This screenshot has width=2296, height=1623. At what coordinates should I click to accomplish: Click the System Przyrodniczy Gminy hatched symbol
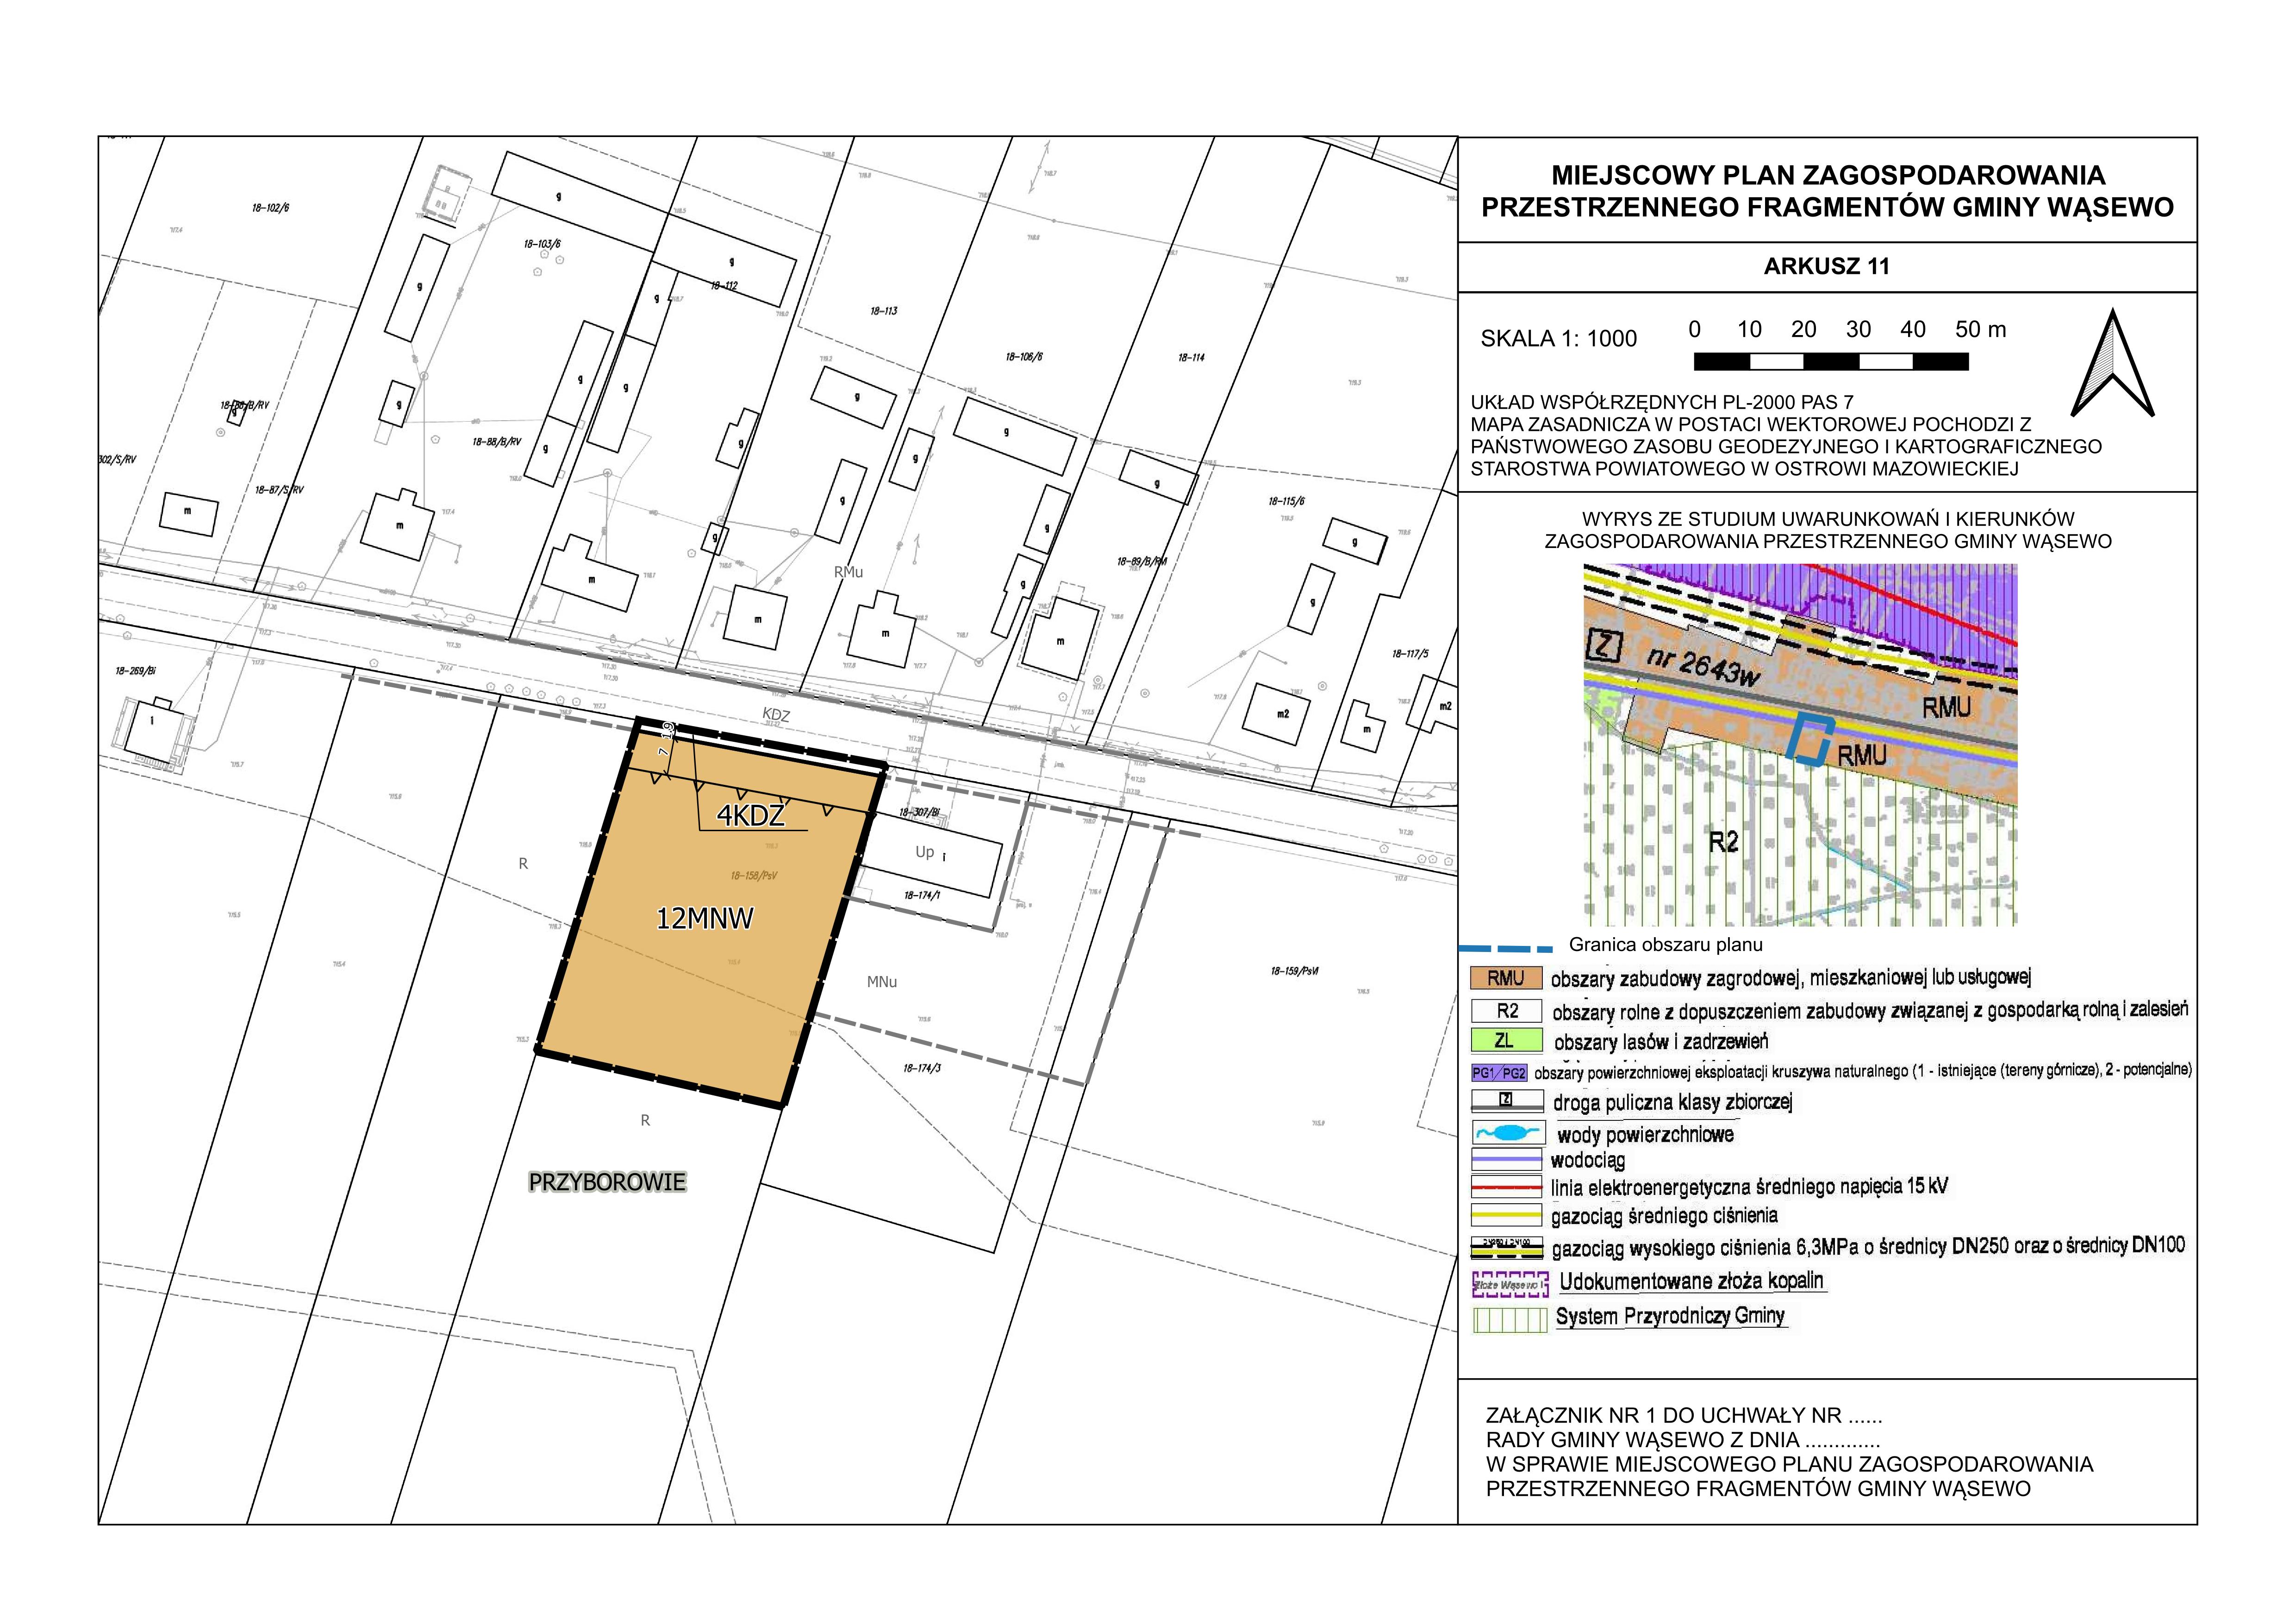[1510, 1320]
